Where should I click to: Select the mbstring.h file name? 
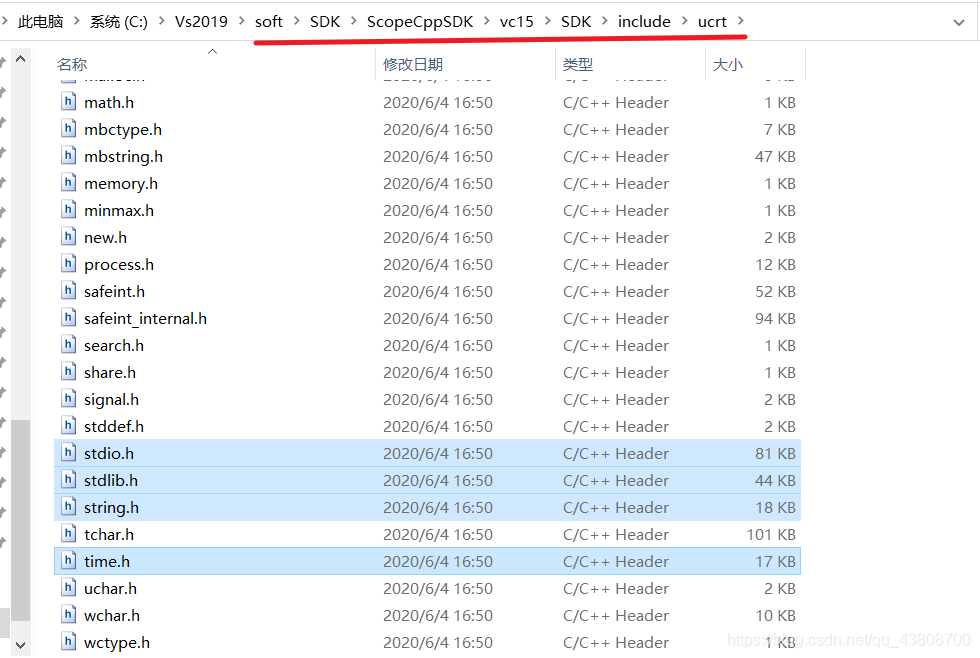click(123, 156)
